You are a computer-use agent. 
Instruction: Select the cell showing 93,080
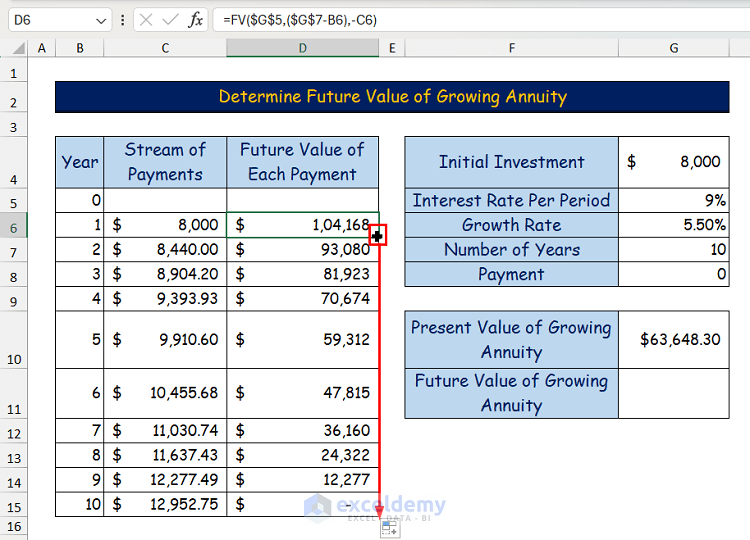(303, 249)
